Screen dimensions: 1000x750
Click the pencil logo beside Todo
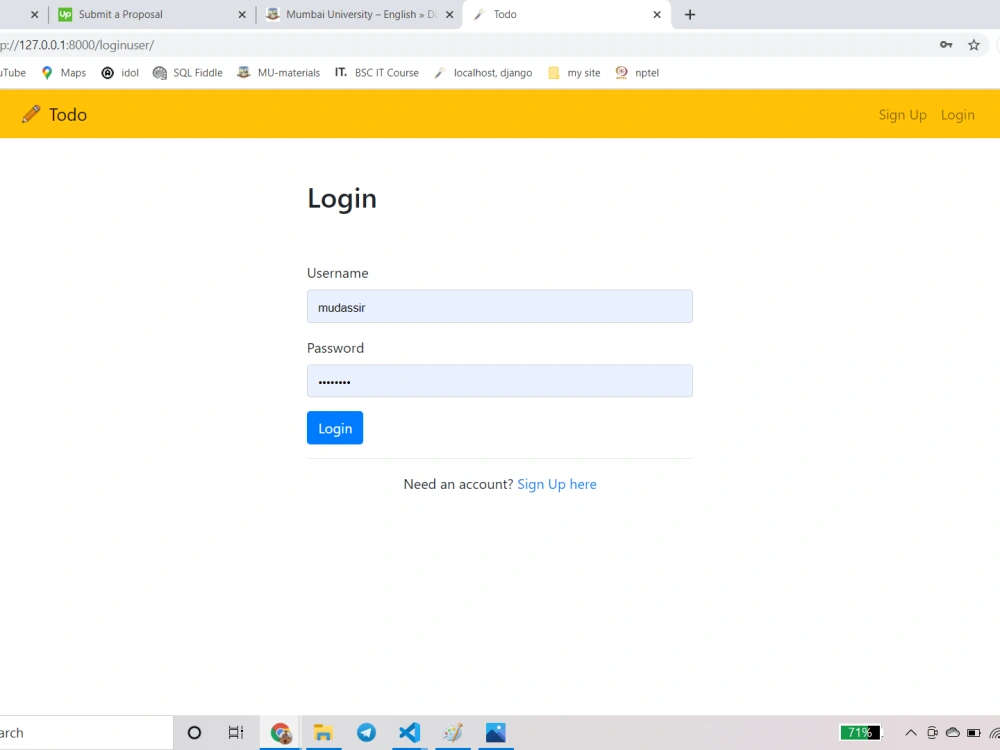pyautogui.click(x=31, y=114)
